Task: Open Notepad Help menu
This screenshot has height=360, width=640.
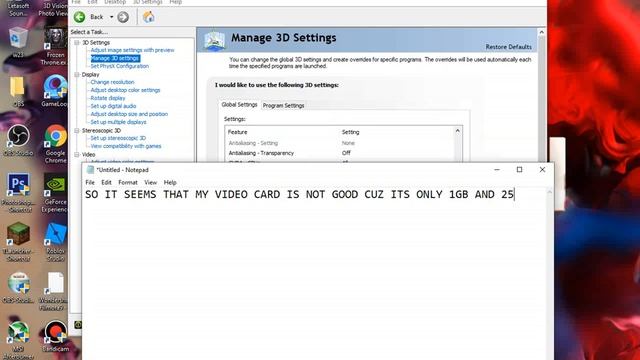Action: coord(170,182)
